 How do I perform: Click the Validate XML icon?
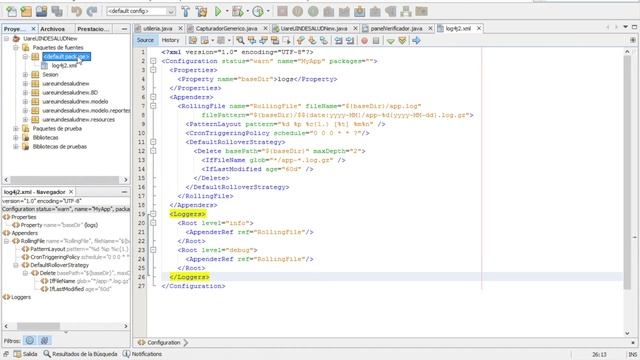402,40
